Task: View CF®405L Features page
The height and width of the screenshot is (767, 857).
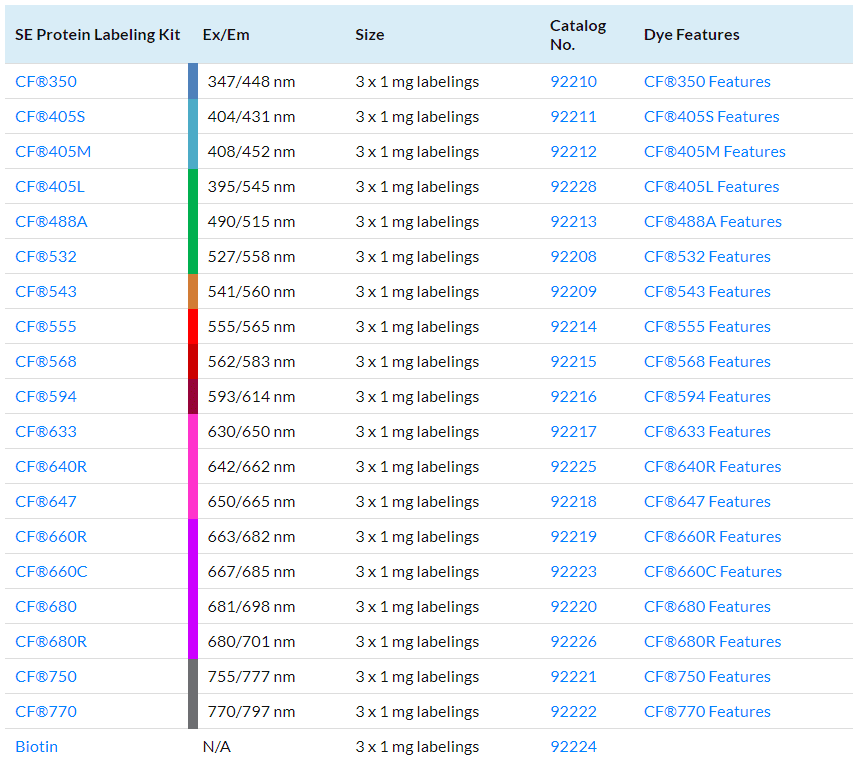Action: click(711, 187)
